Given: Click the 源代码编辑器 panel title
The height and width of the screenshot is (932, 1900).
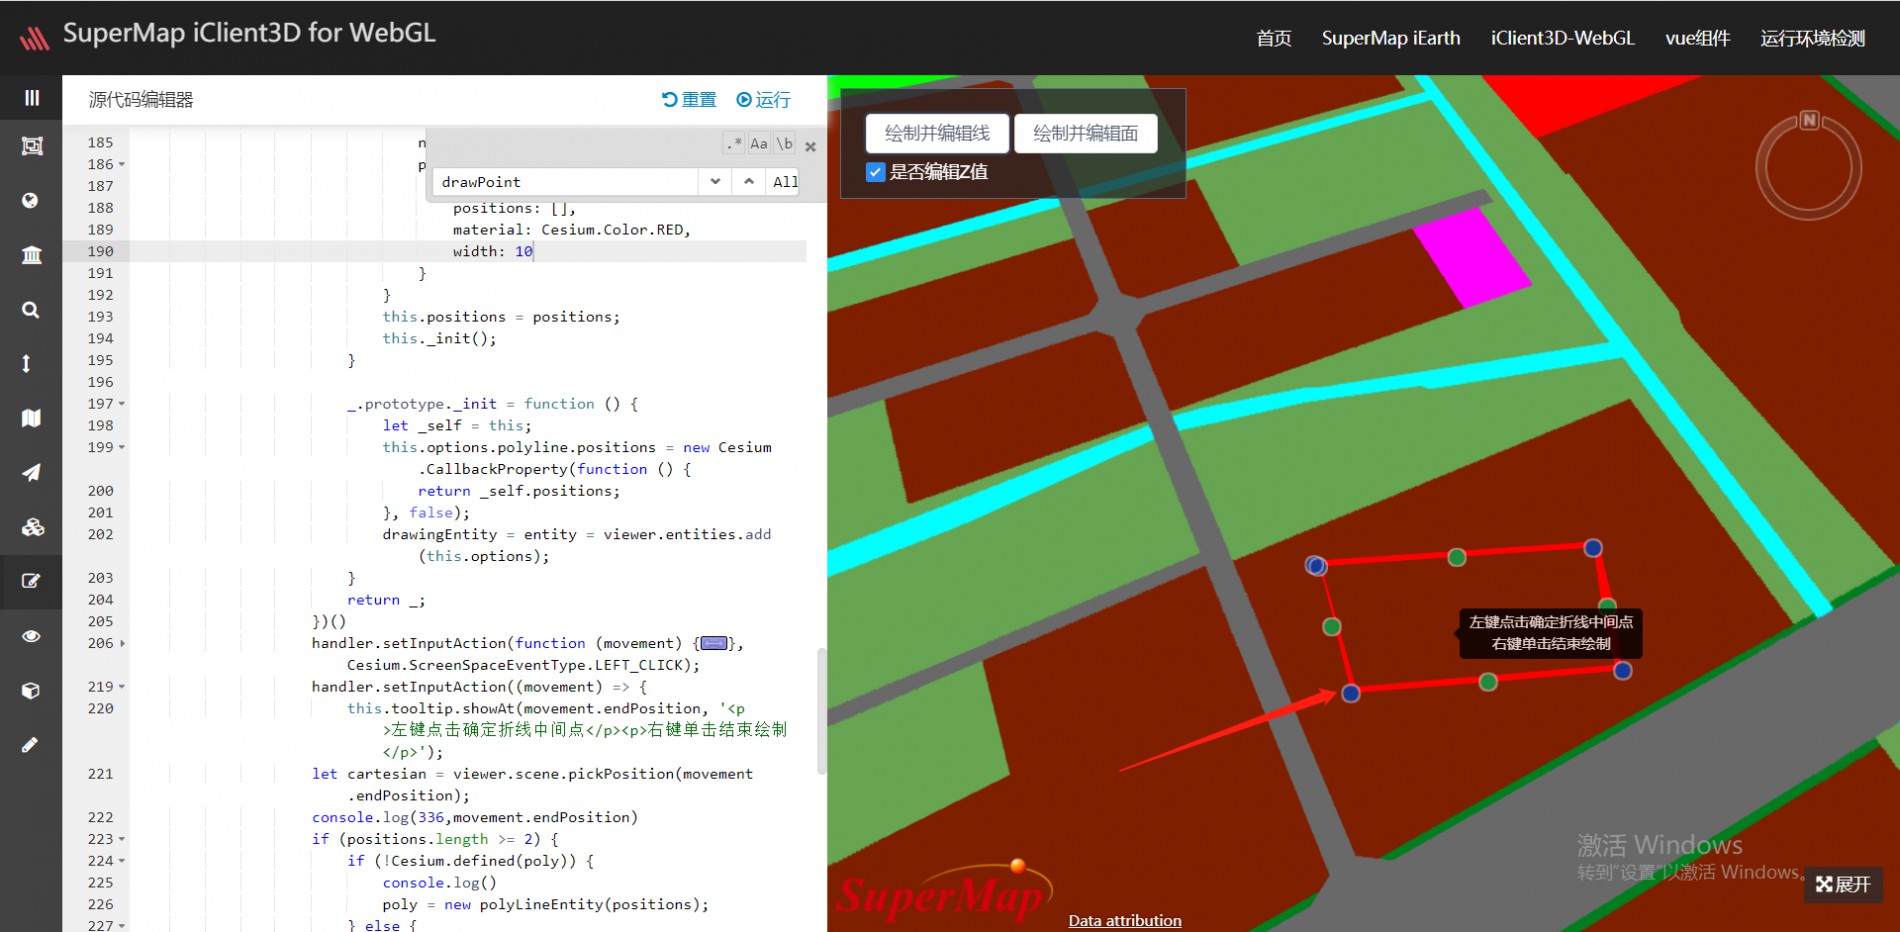Looking at the screenshot, I should tap(141, 100).
